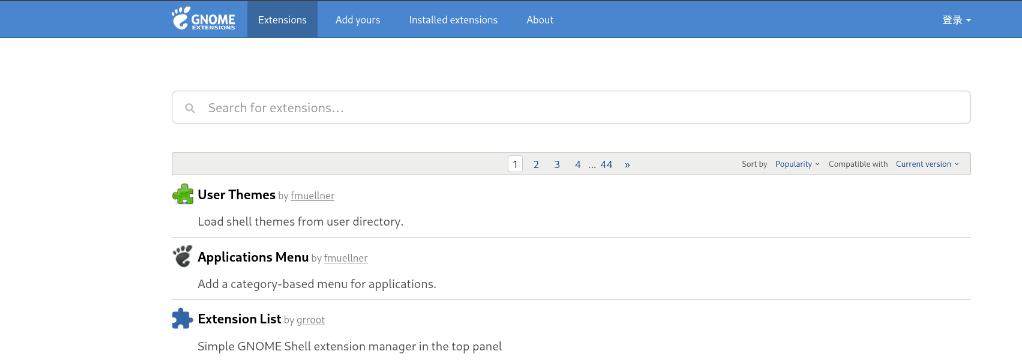Go to results page 3
Screen dimensions: 1022x361
tap(557, 164)
